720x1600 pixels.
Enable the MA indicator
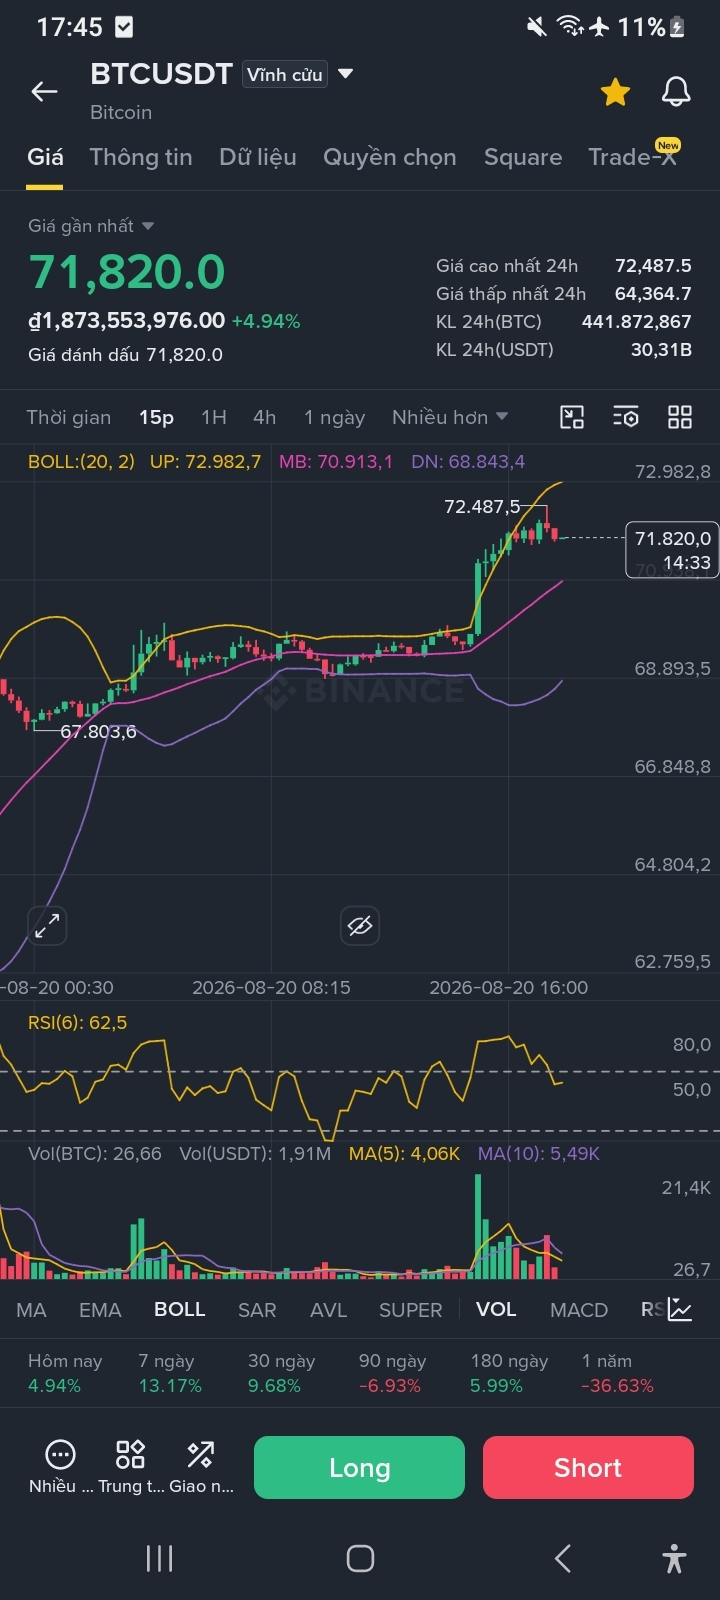tap(31, 1310)
